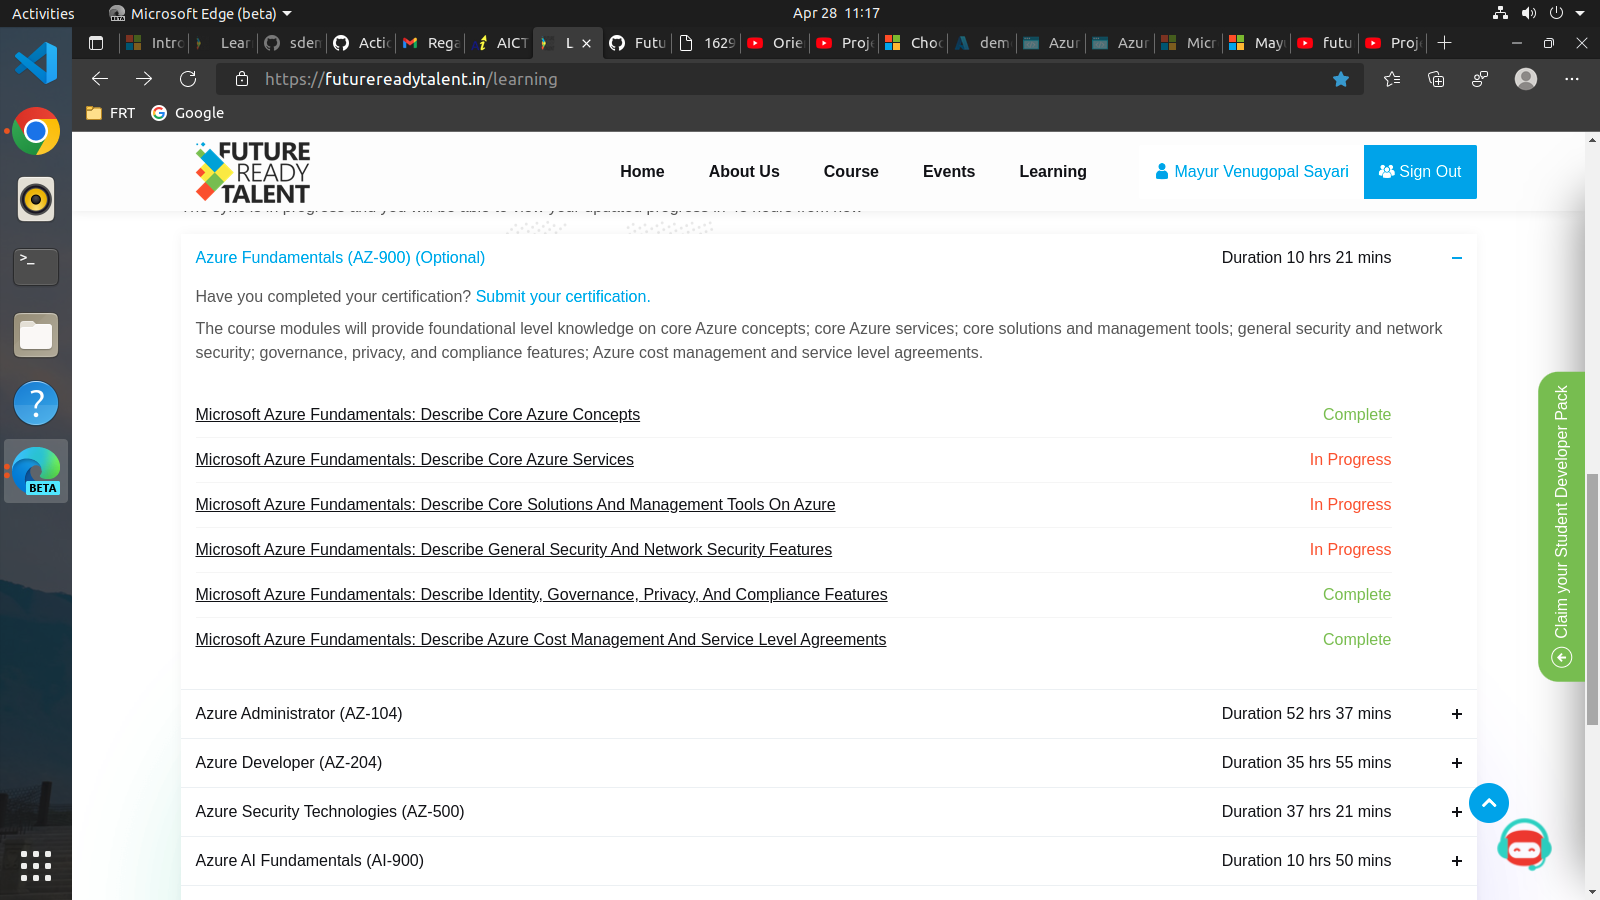Click Submit your certification link
The width and height of the screenshot is (1600, 900).
[563, 297]
